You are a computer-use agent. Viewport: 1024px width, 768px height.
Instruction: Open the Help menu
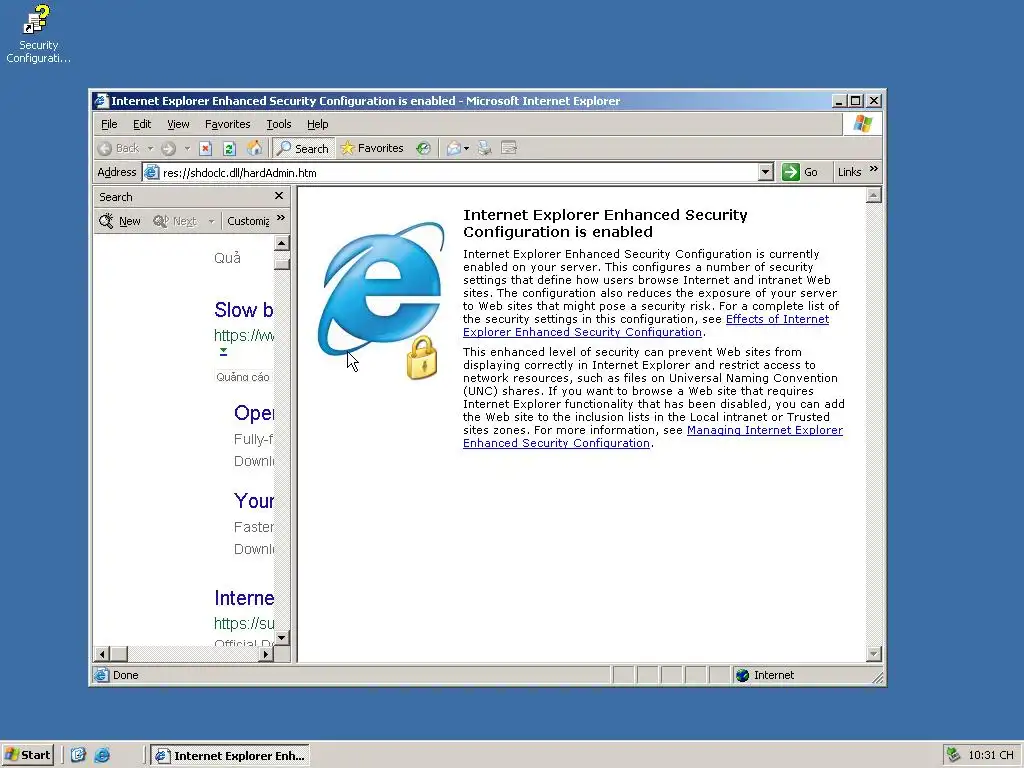click(x=317, y=124)
